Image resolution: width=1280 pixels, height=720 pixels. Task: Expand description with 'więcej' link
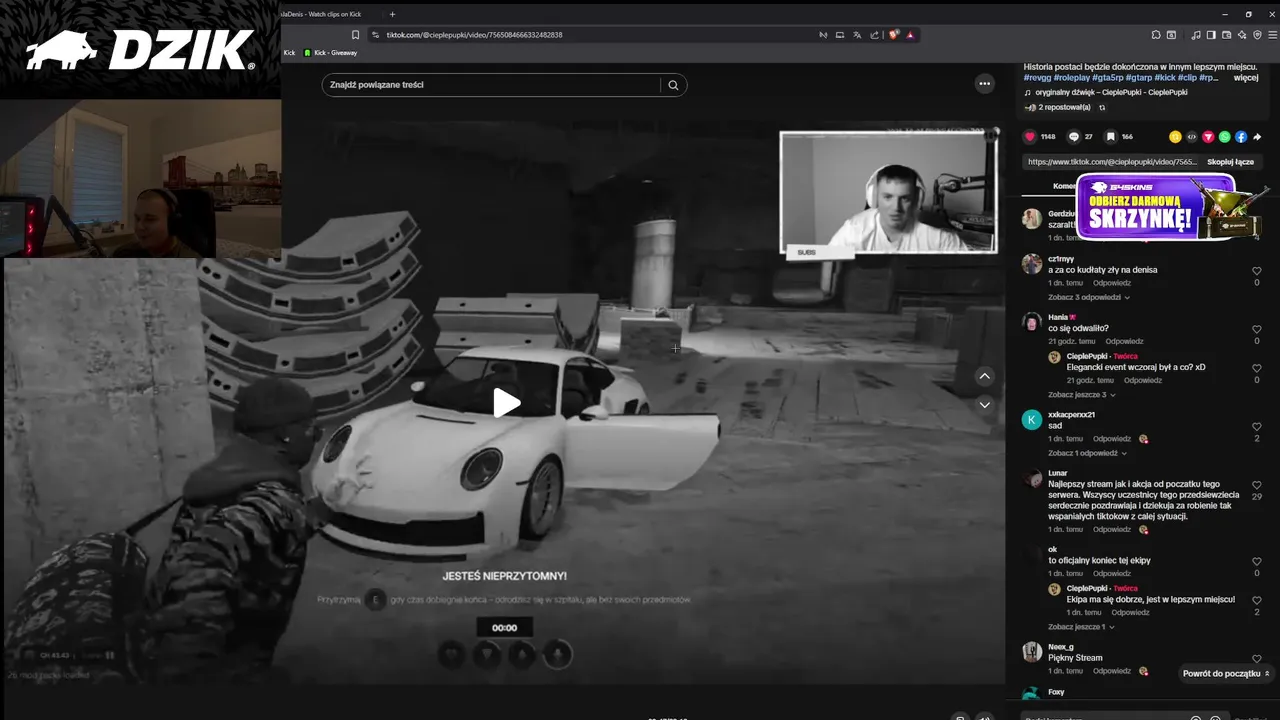point(1246,77)
